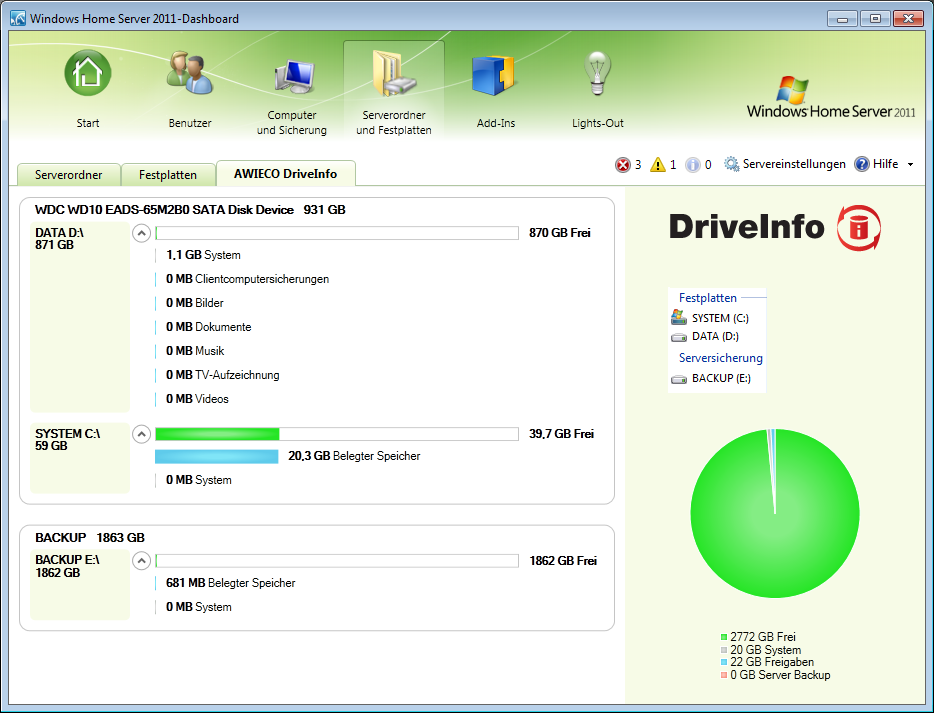Screen dimensions: 934x713
Task: Select DATA (D:) in Festplatten list
Action: [715, 337]
